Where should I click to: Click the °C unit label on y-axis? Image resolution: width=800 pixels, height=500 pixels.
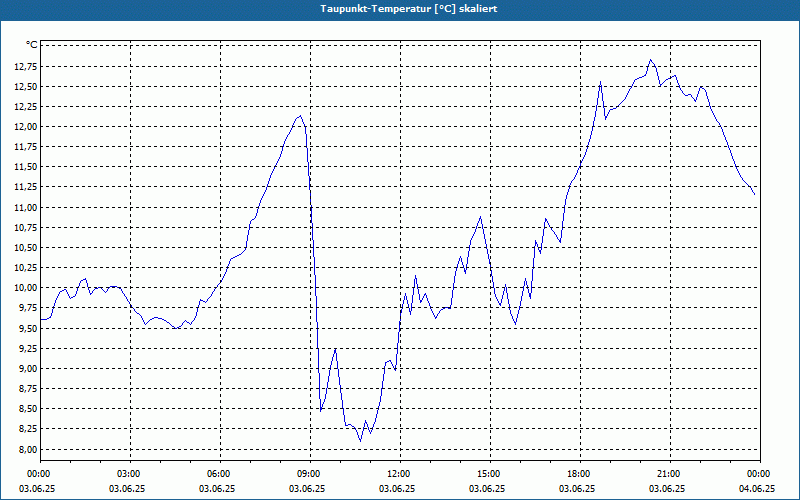[32, 45]
